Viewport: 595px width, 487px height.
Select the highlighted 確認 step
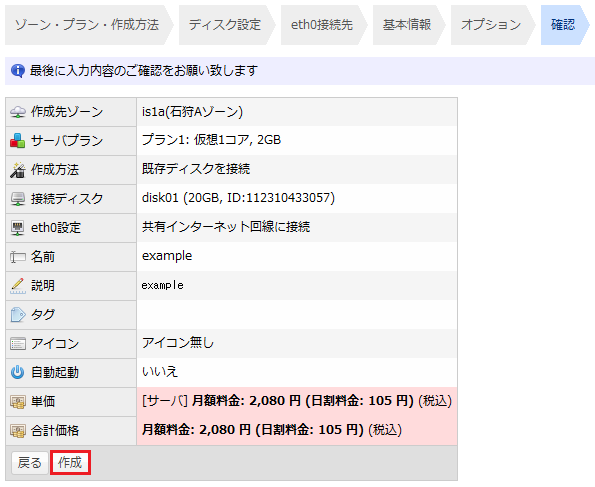pos(563,25)
